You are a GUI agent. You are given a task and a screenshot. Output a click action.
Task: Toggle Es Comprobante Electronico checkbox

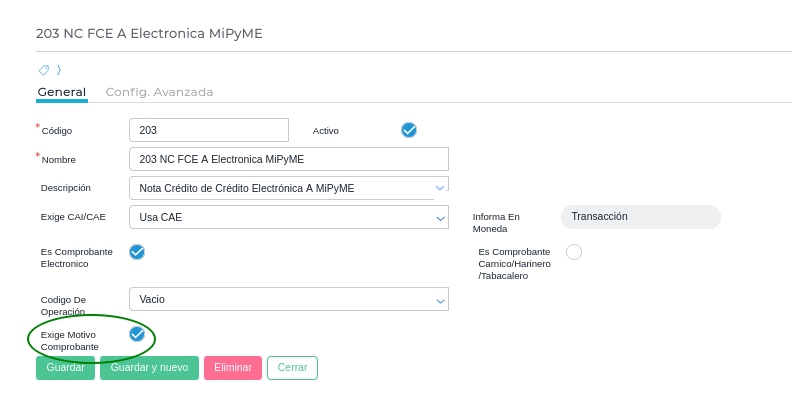pyautogui.click(x=137, y=252)
